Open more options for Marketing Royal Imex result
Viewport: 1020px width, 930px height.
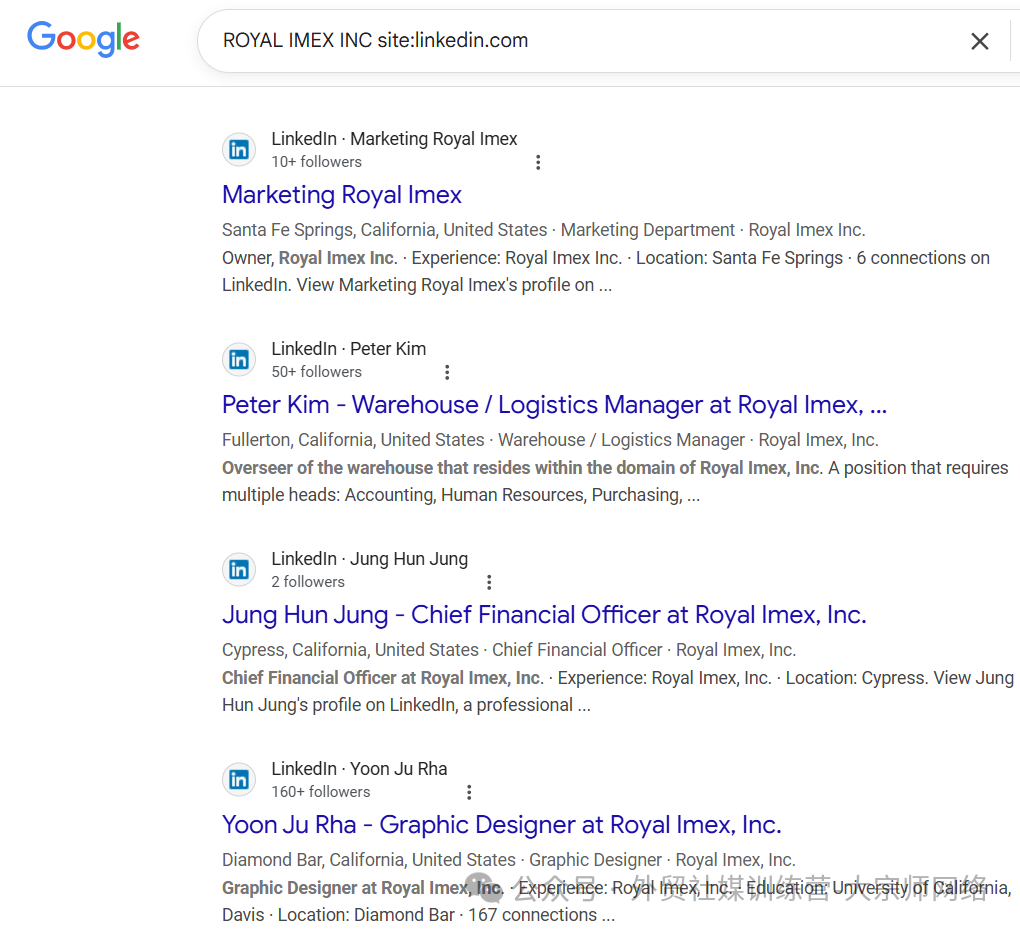538,162
